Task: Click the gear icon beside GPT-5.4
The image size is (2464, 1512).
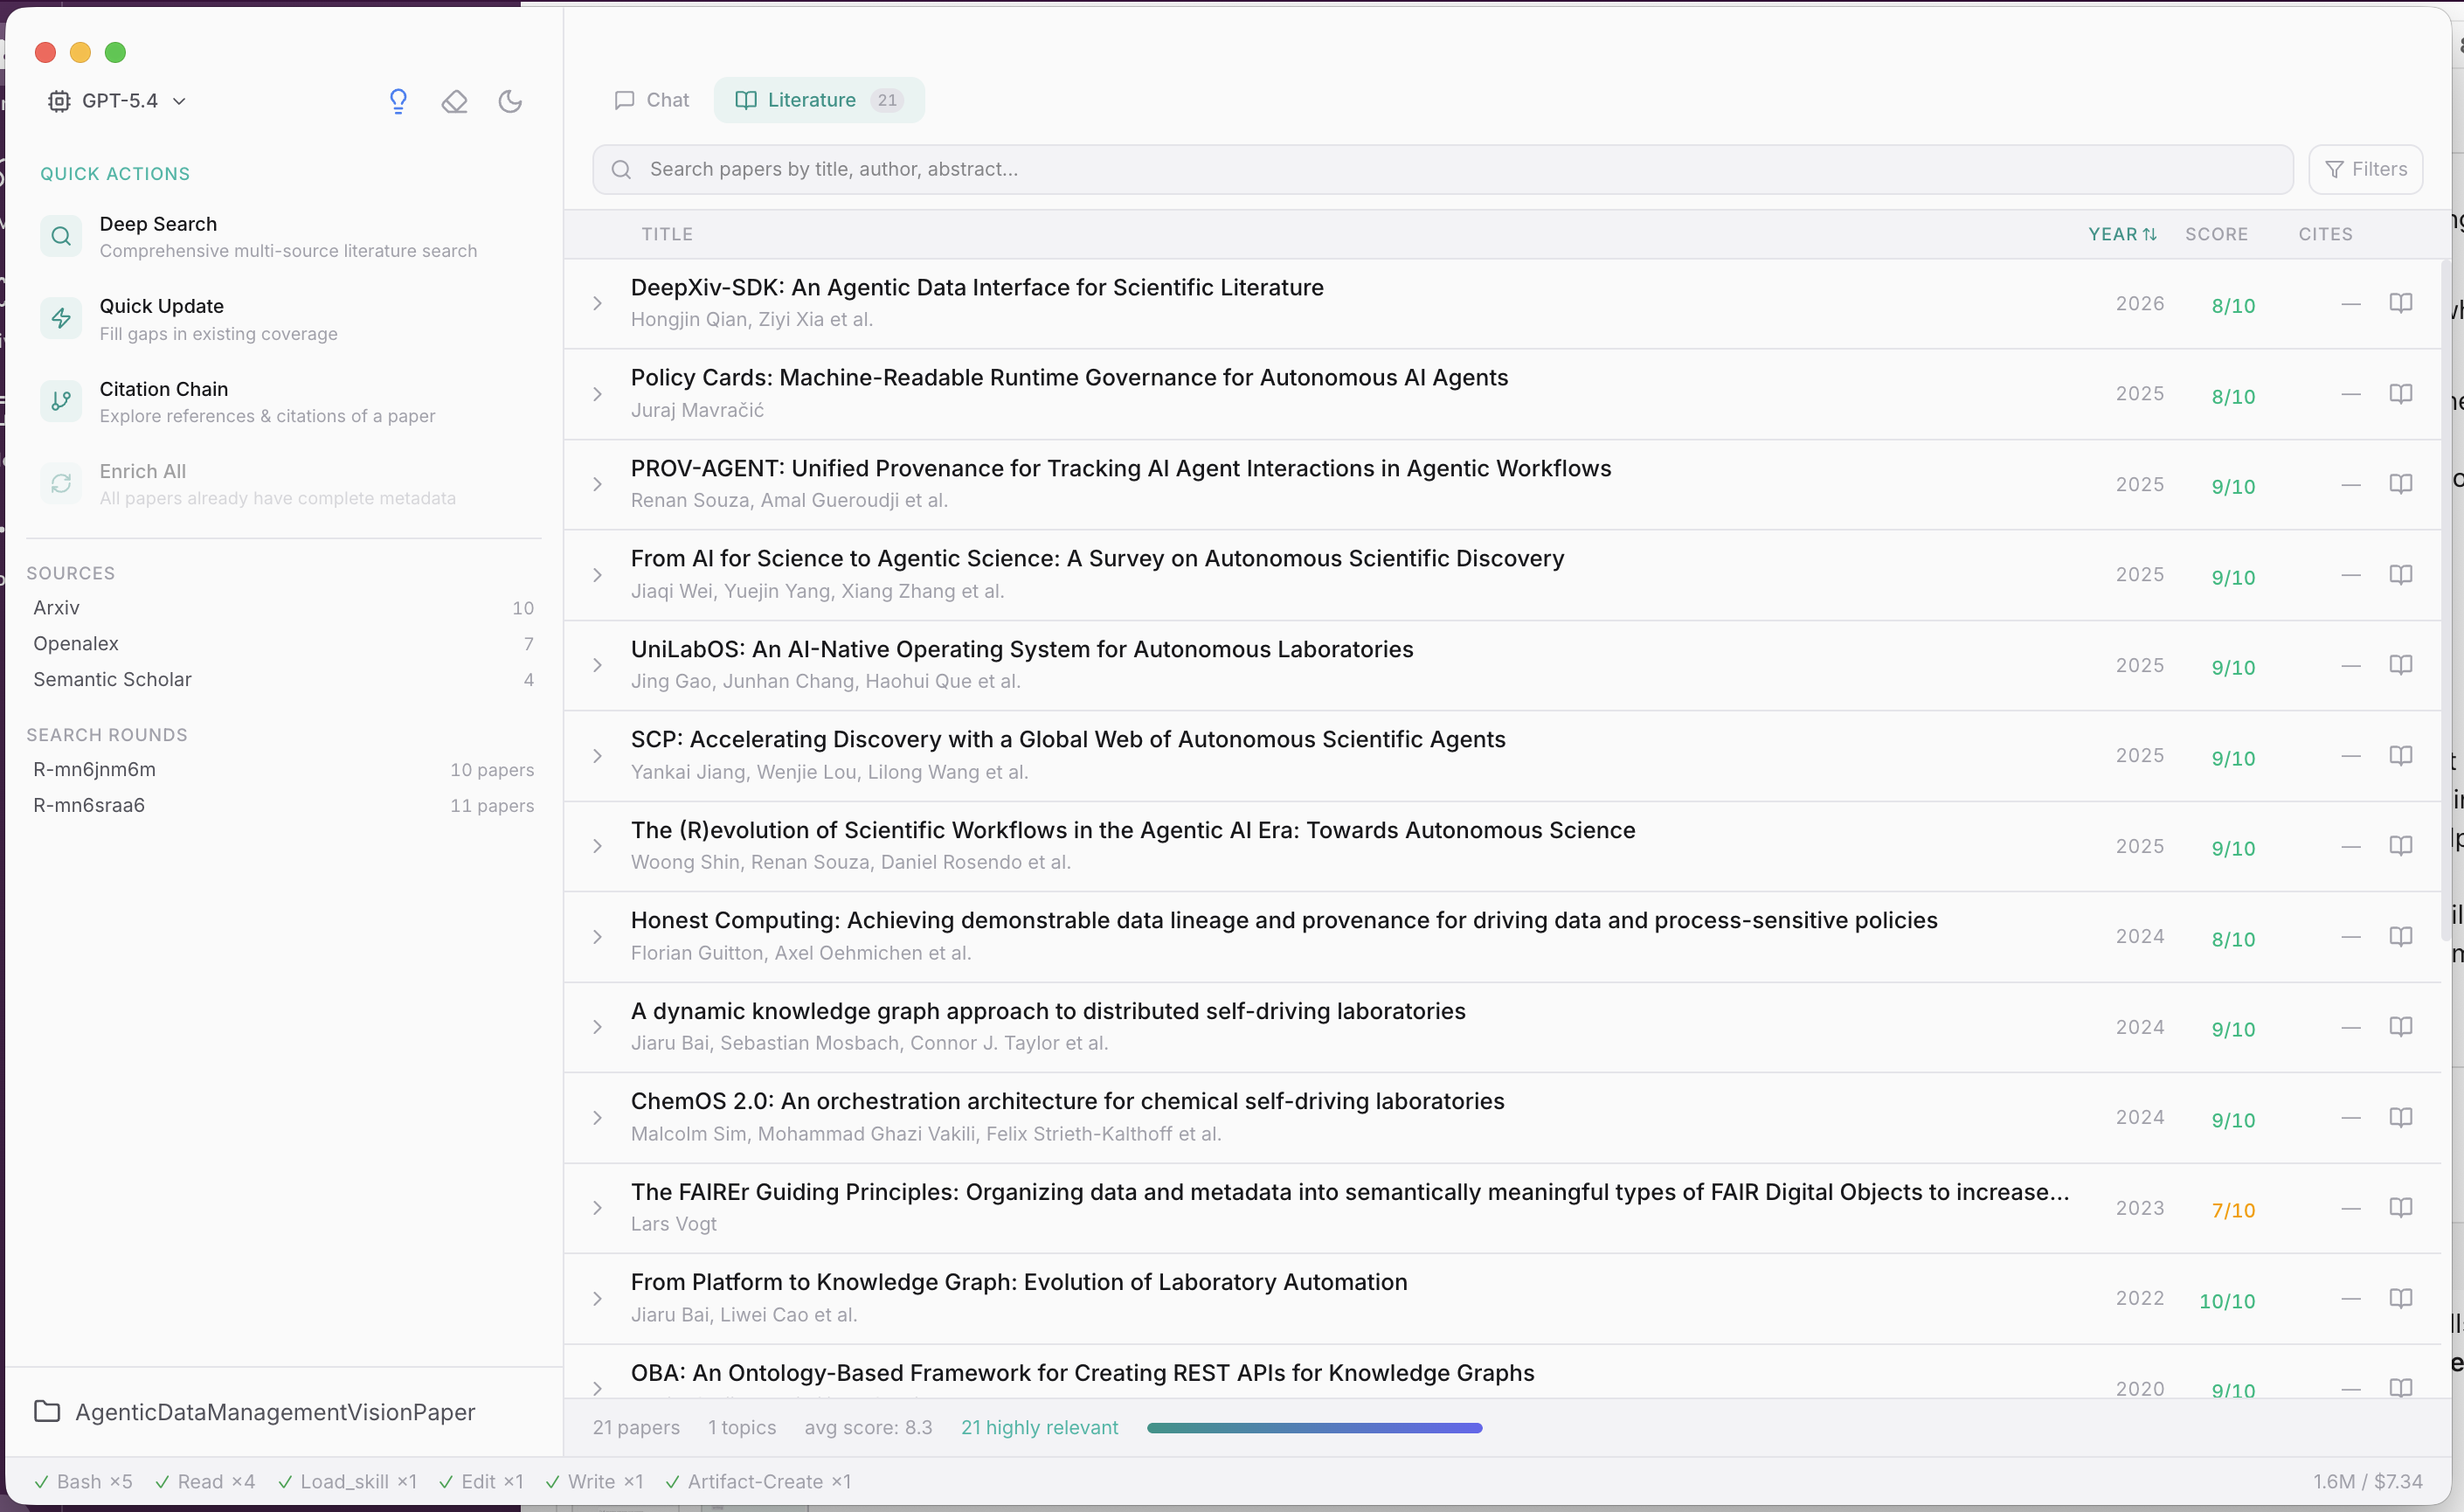Action: point(58,100)
